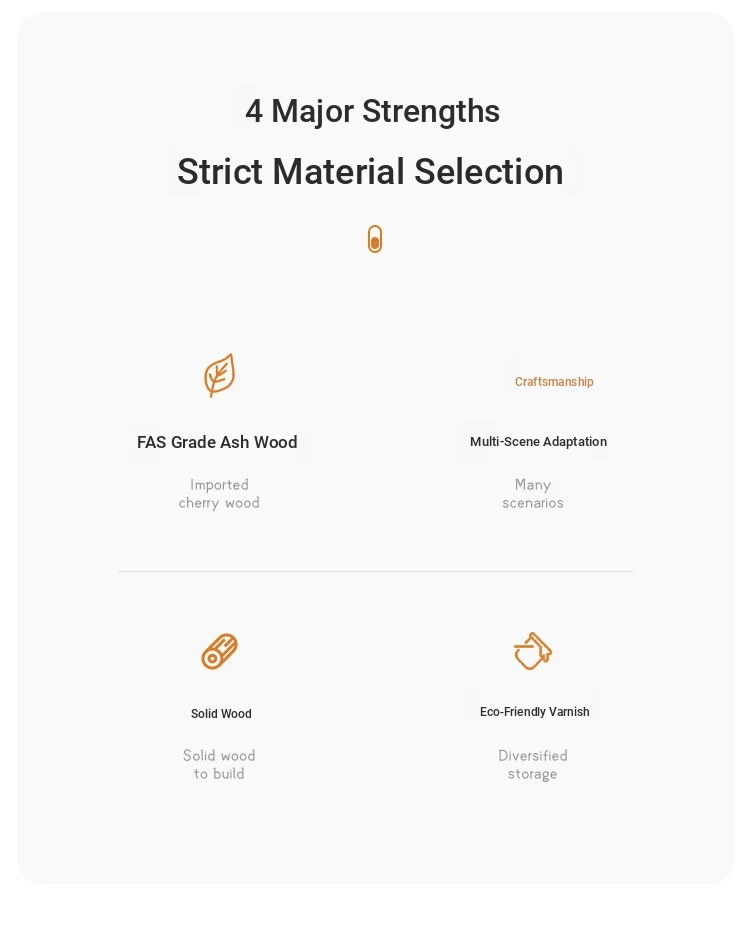Click the 4 Major Strengths title
750x947 pixels.
[373, 111]
